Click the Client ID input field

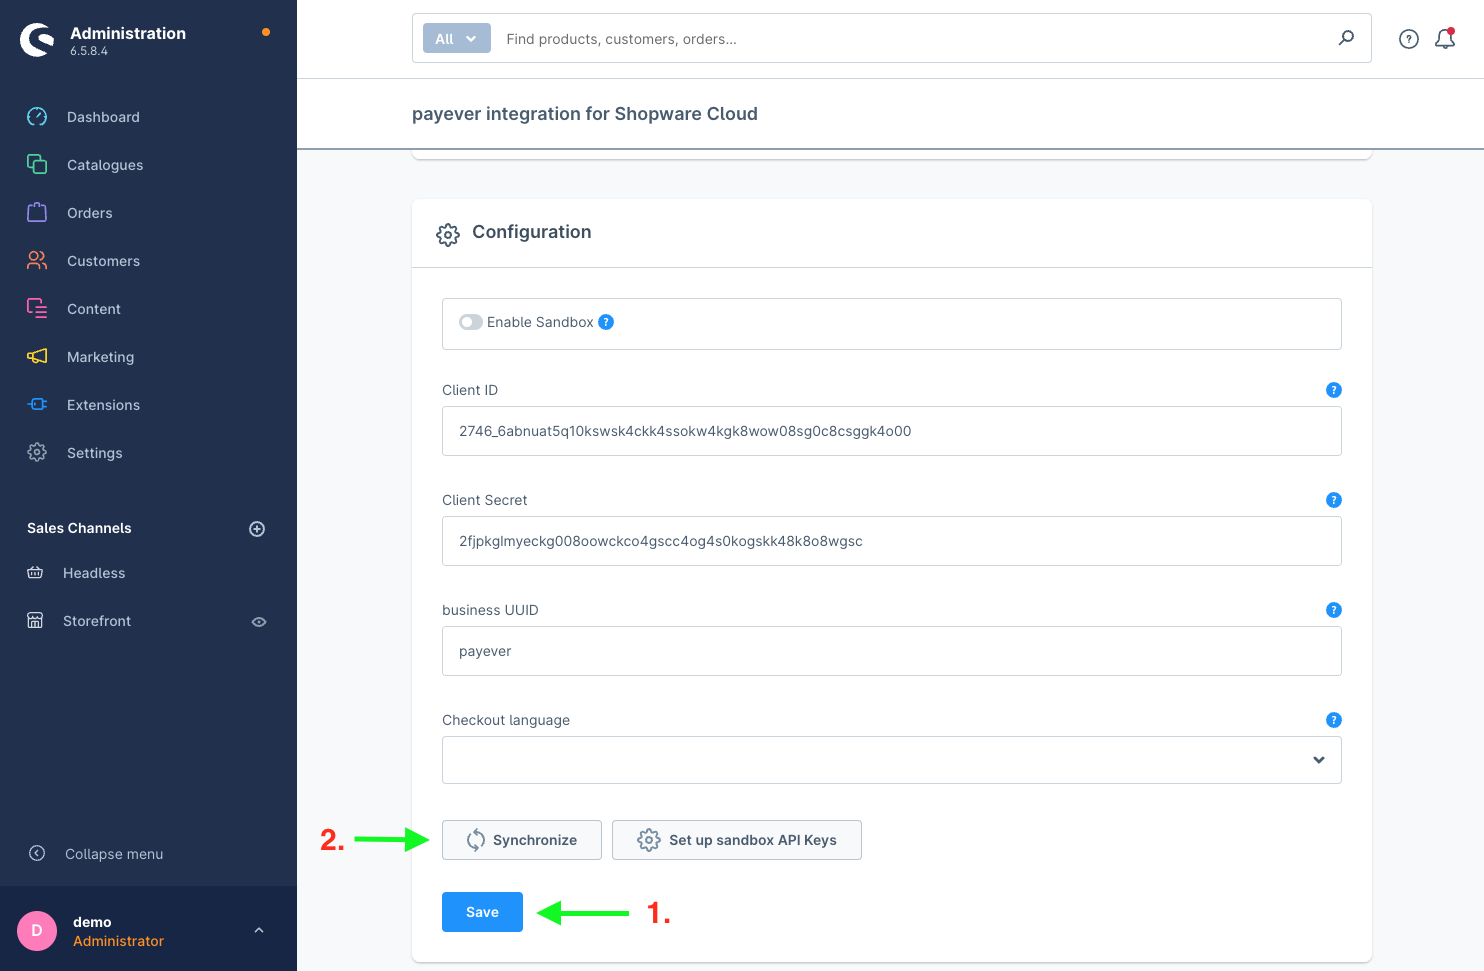892,431
